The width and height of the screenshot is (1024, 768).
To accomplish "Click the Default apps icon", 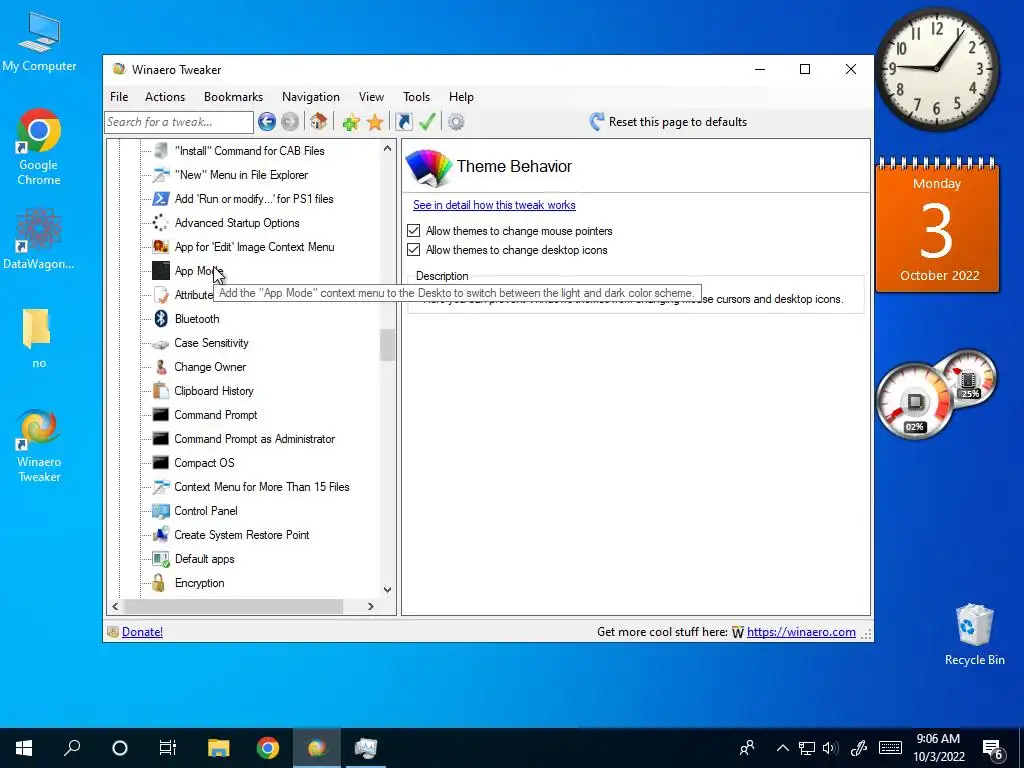I will coord(161,559).
